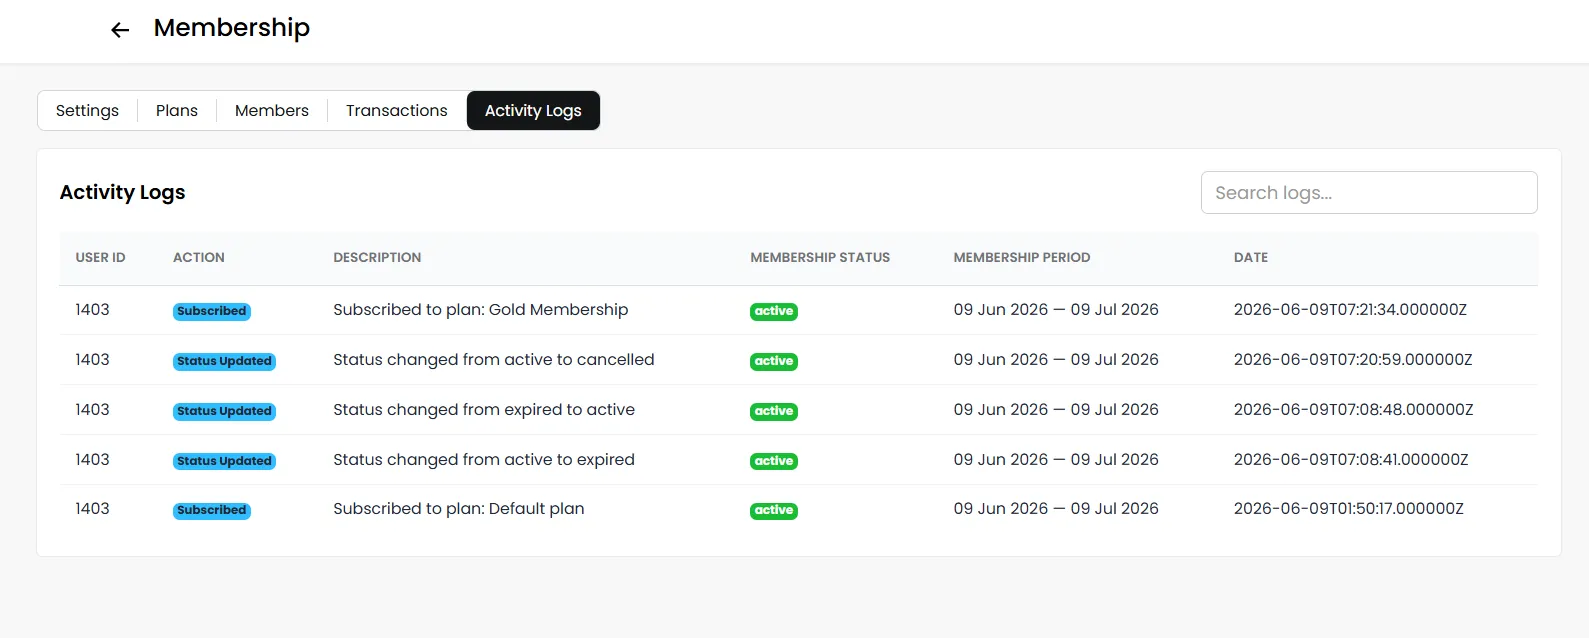Click the active status badge in Gold Membership row
Image resolution: width=1589 pixels, height=638 pixels.
[774, 311]
